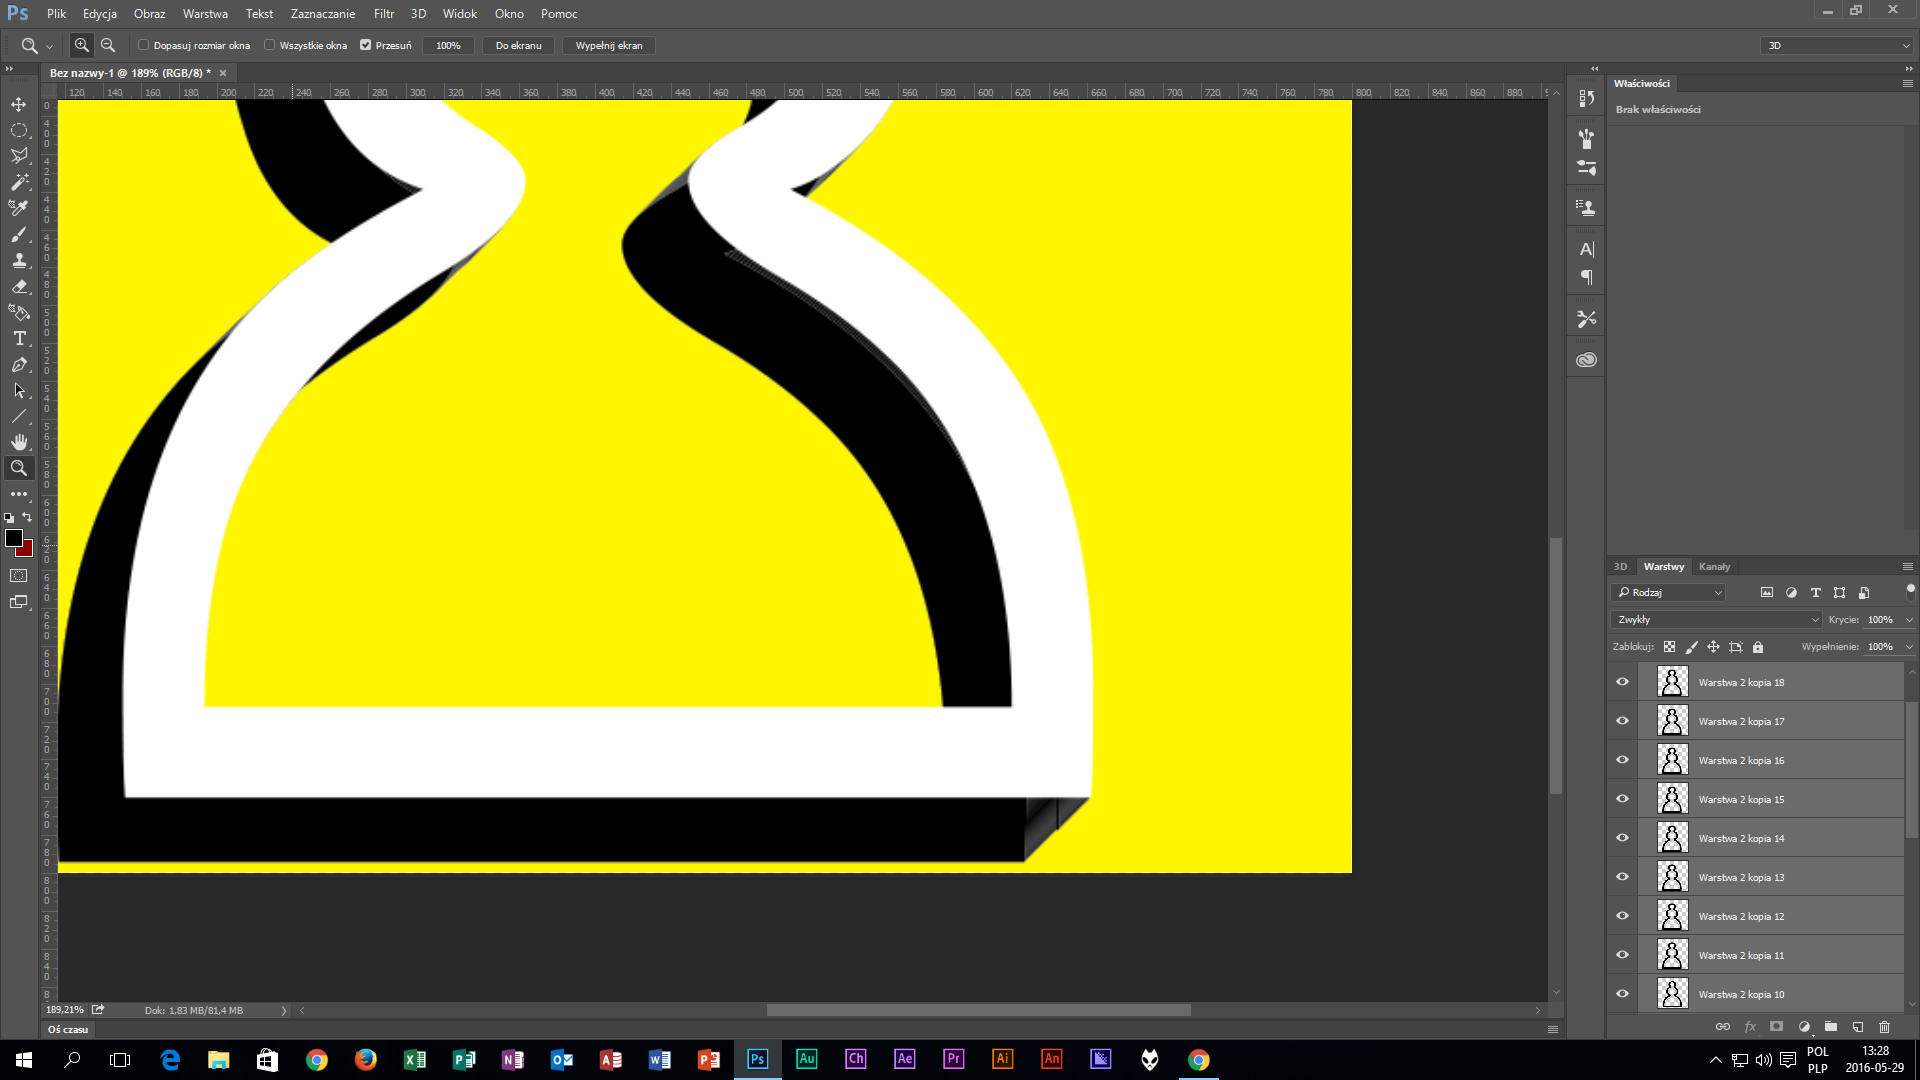
Task: Select the Horizontal Type tool
Action: point(19,338)
